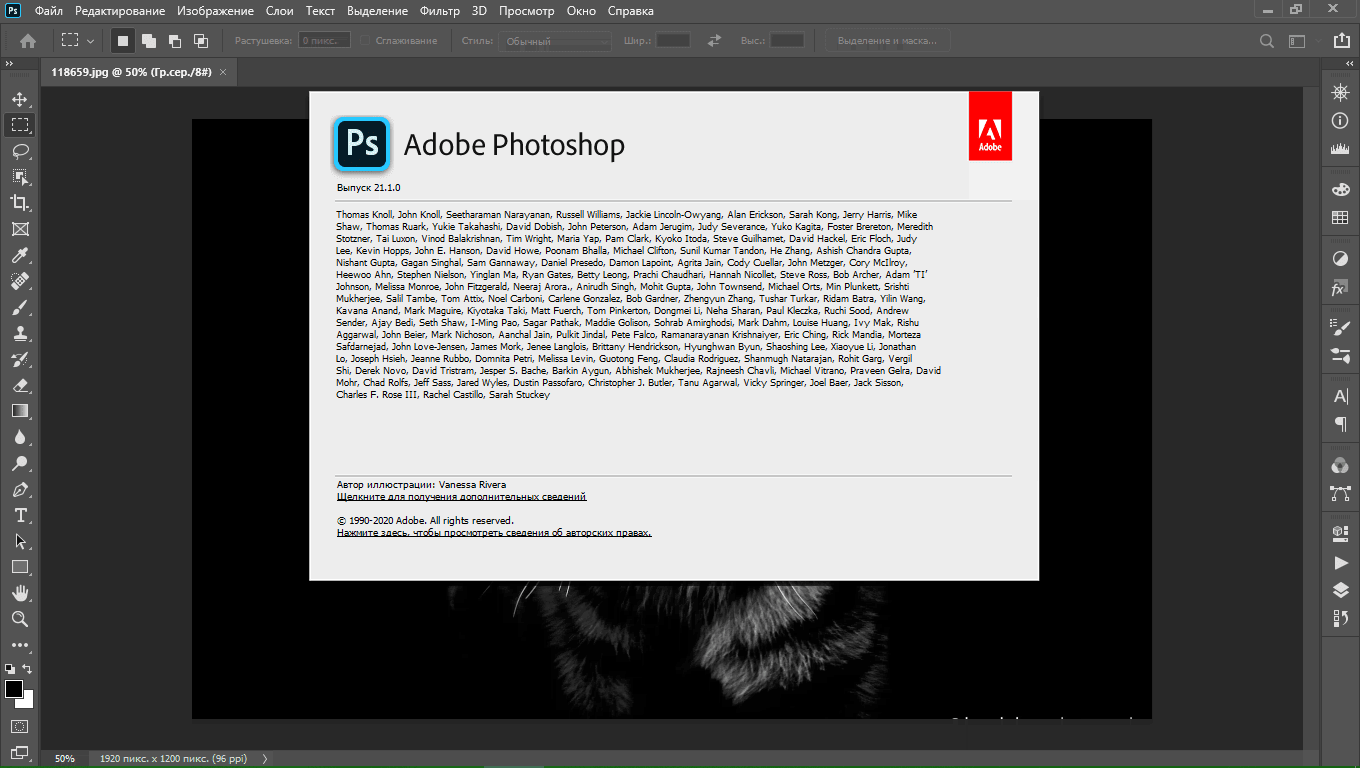Select the Hand tool
Viewport: 1360px width, 768px height.
19,593
